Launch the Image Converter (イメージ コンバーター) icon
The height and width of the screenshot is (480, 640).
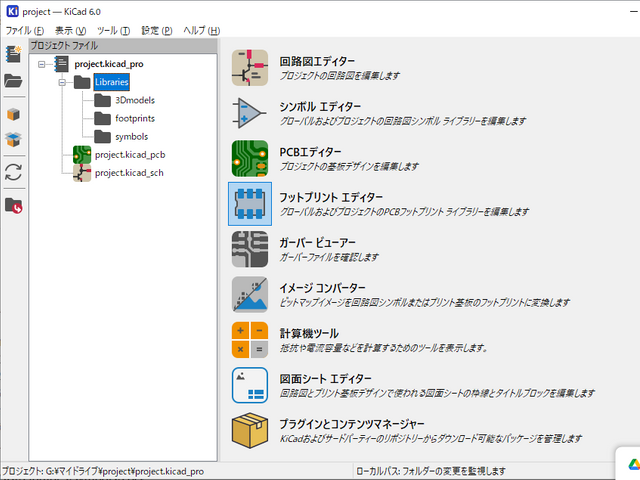[x=250, y=294]
